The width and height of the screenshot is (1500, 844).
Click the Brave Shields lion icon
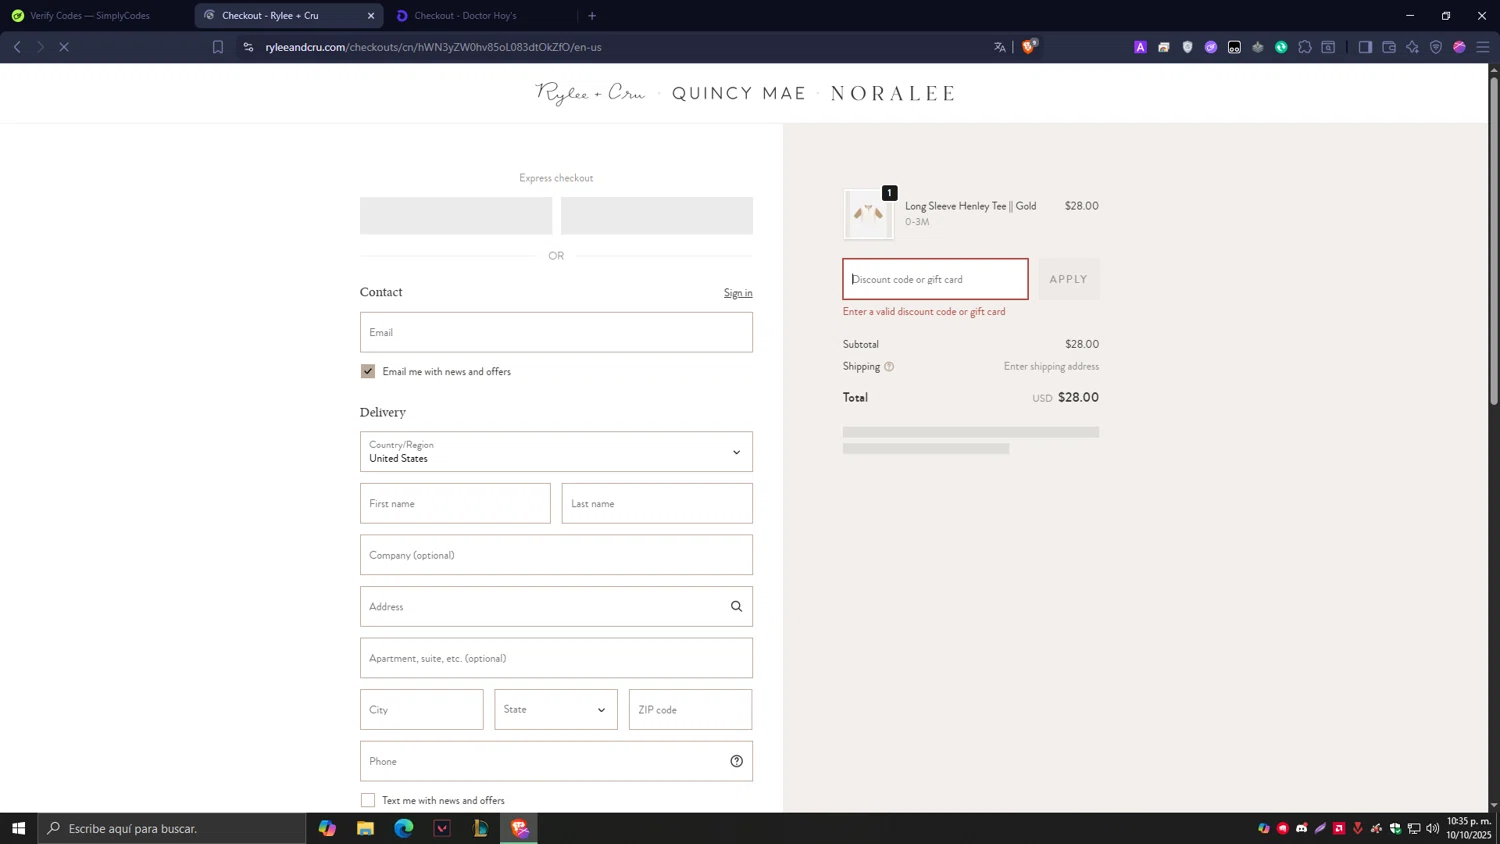1029,46
